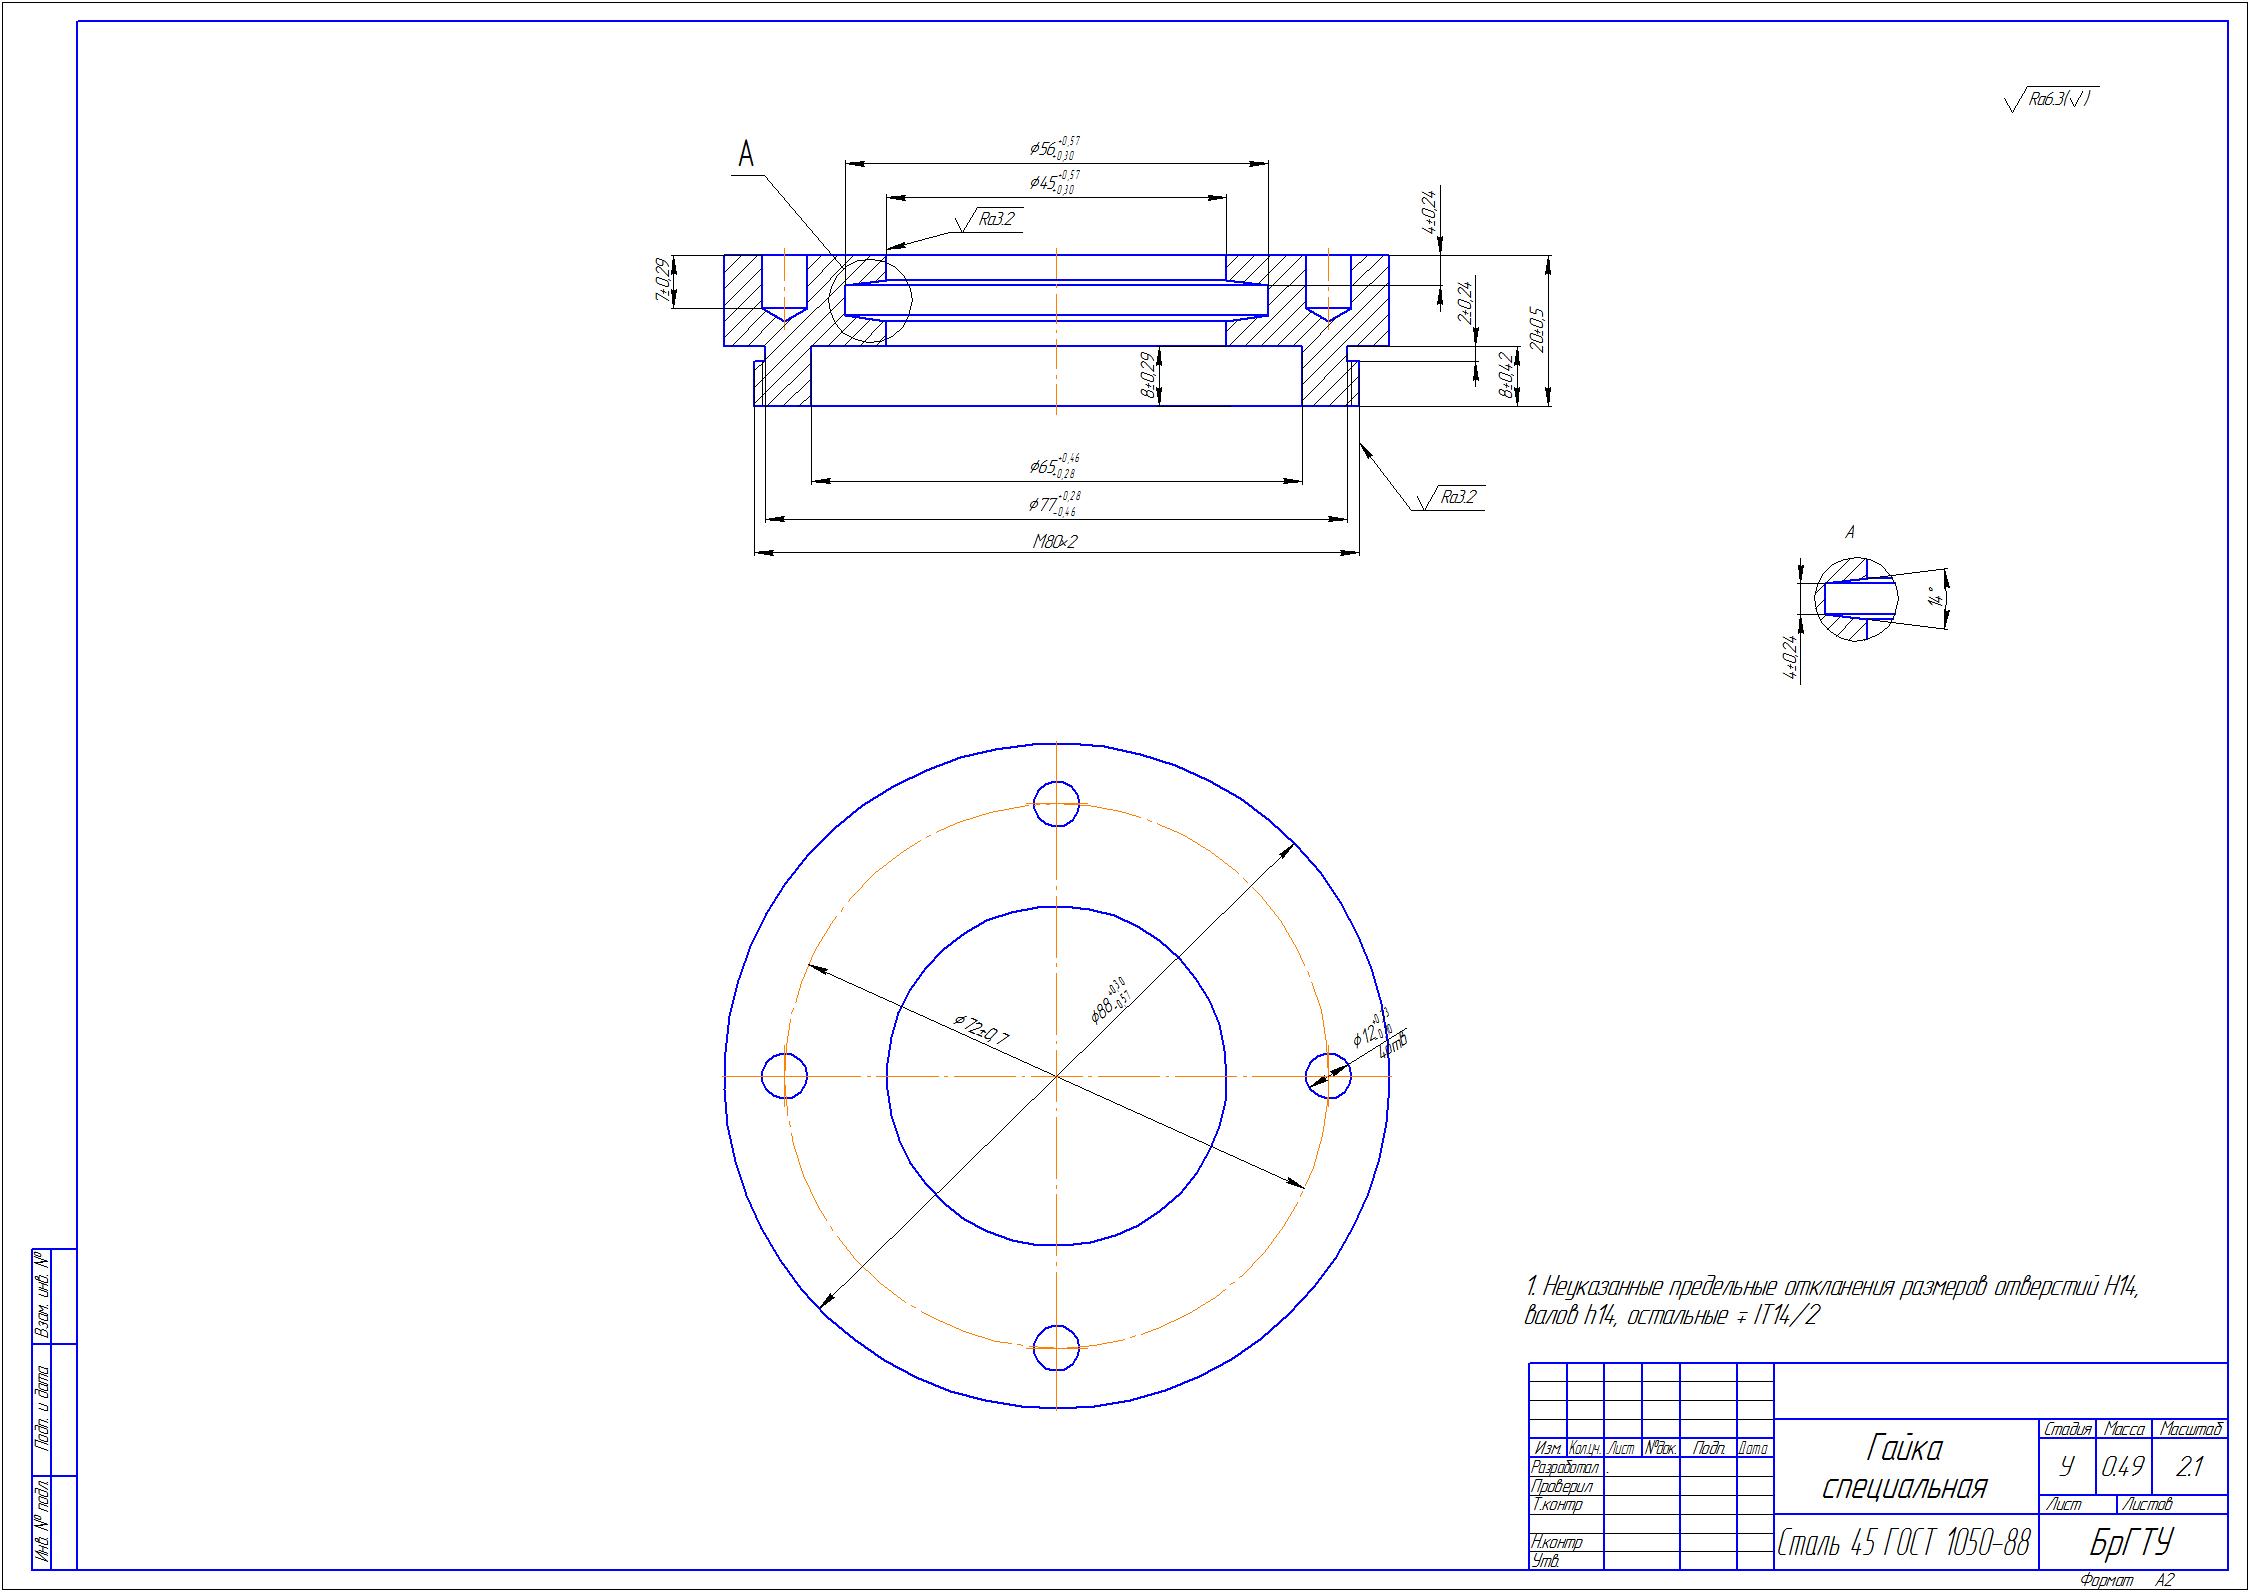Screen dimensions: 2249x1592
Task: Click the 'Подп.' column header in title block
Action: pos(1708,1448)
